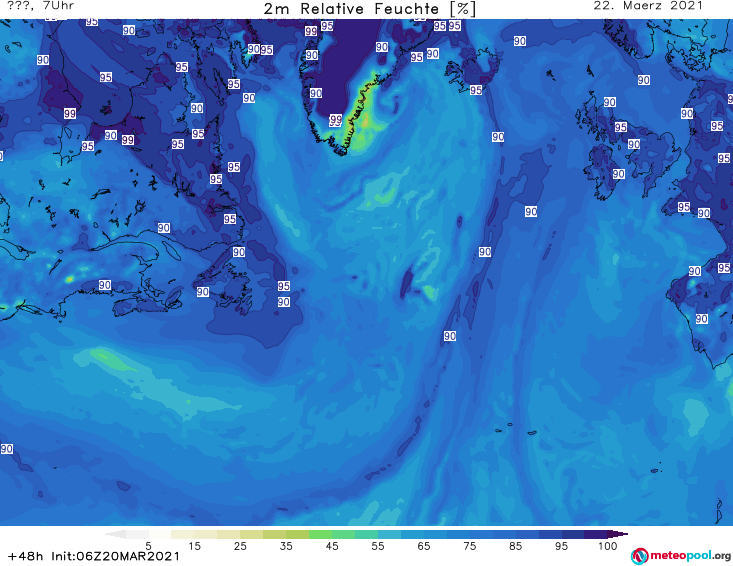This screenshot has height=566, width=733.
Task: Click the '???, 7Uhr' time label
Action: 41,6
